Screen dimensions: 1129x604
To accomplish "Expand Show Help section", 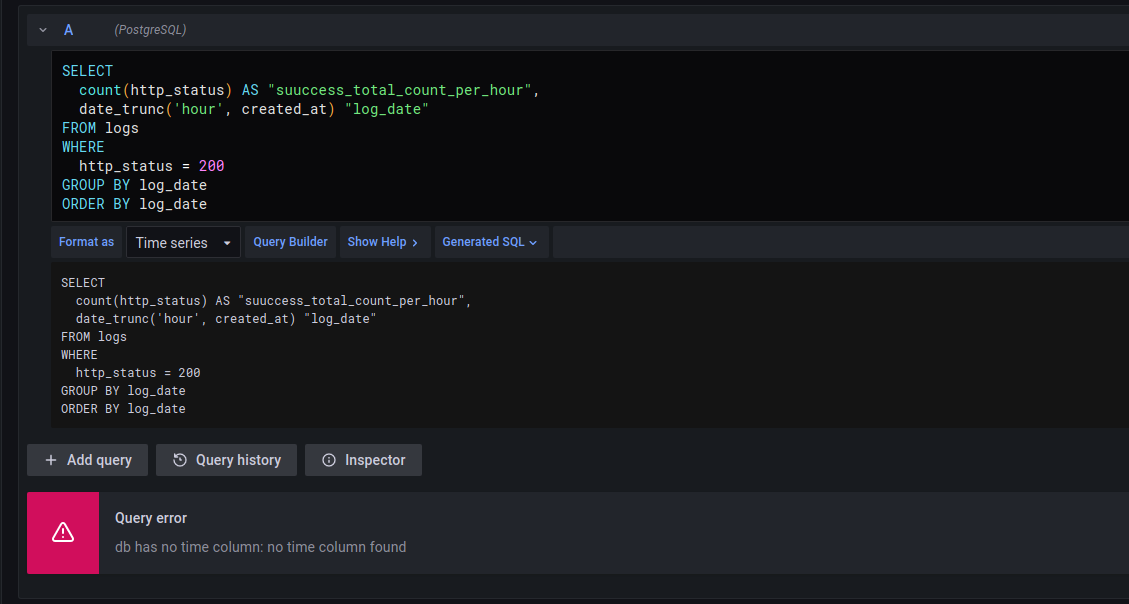I will click(x=383, y=242).
